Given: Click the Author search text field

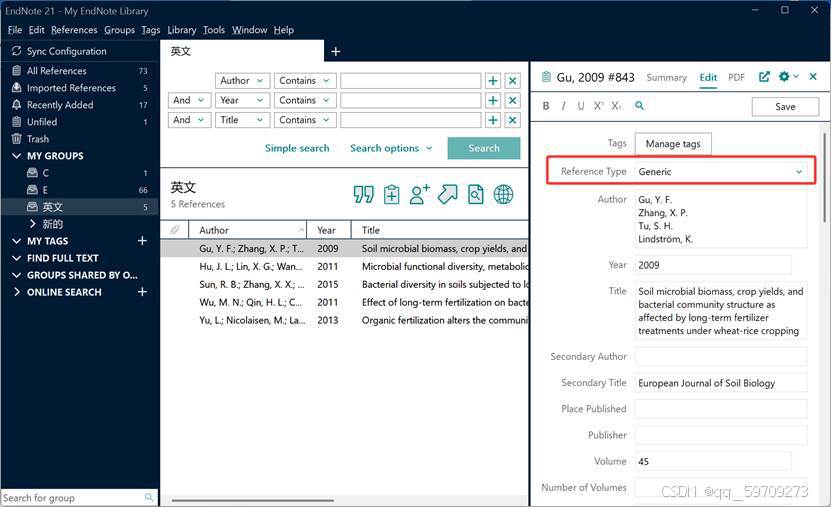Looking at the screenshot, I should coord(411,81).
